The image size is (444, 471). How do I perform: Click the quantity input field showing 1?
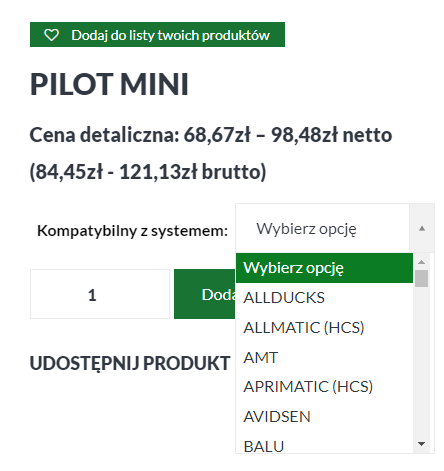(100, 294)
